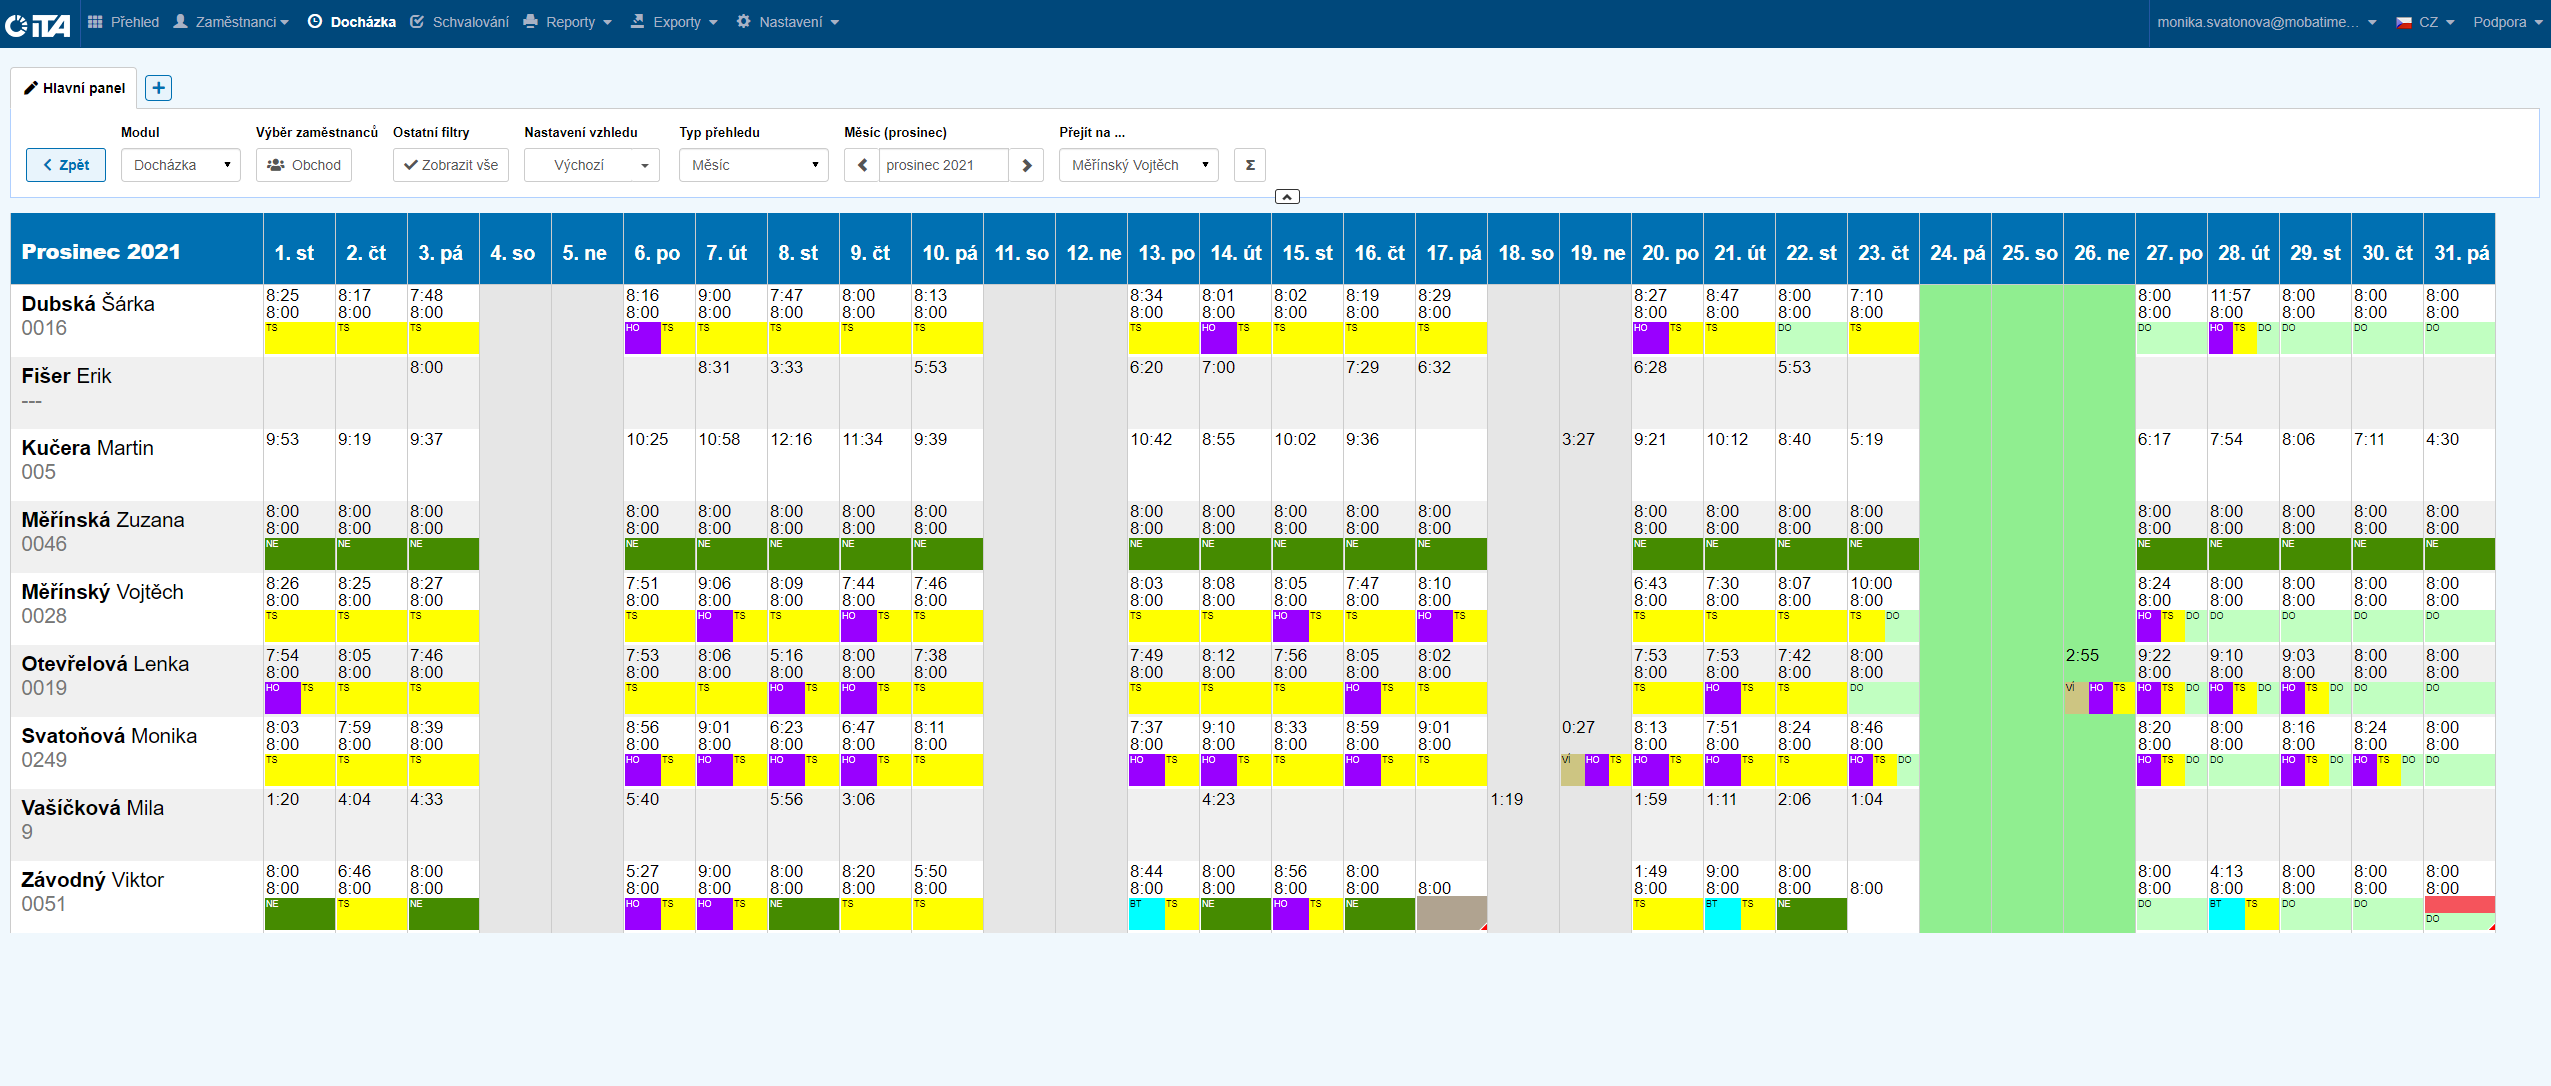Collapse filter panel with up arrow
Image resolution: width=2551 pixels, height=1086 pixels.
pos(1287,197)
